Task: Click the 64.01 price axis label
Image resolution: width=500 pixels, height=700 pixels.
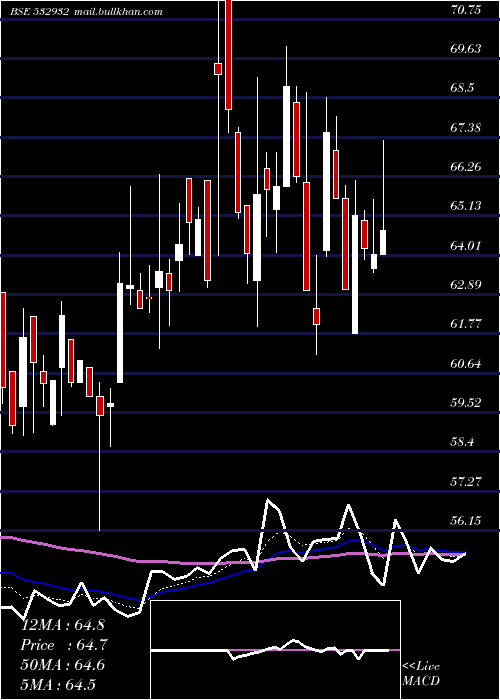Action: [466, 245]
